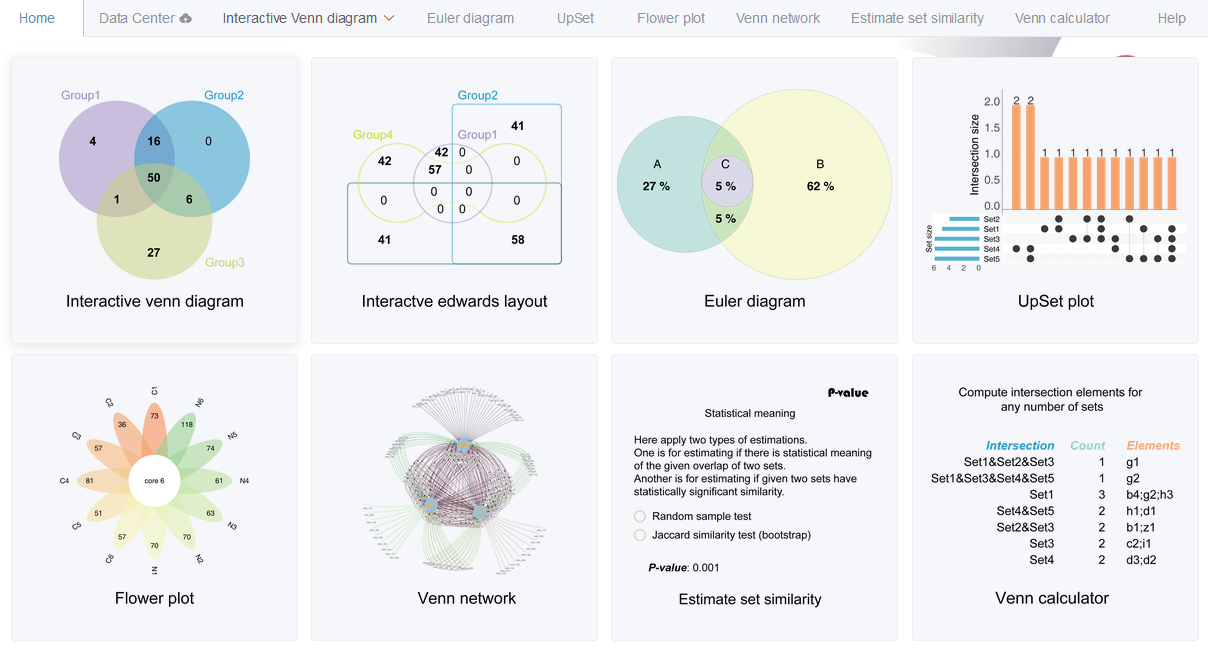Viewport: 1208px width, 650px height.
Task: Go to the Flower plot menu item
Action: coord(671,18)
